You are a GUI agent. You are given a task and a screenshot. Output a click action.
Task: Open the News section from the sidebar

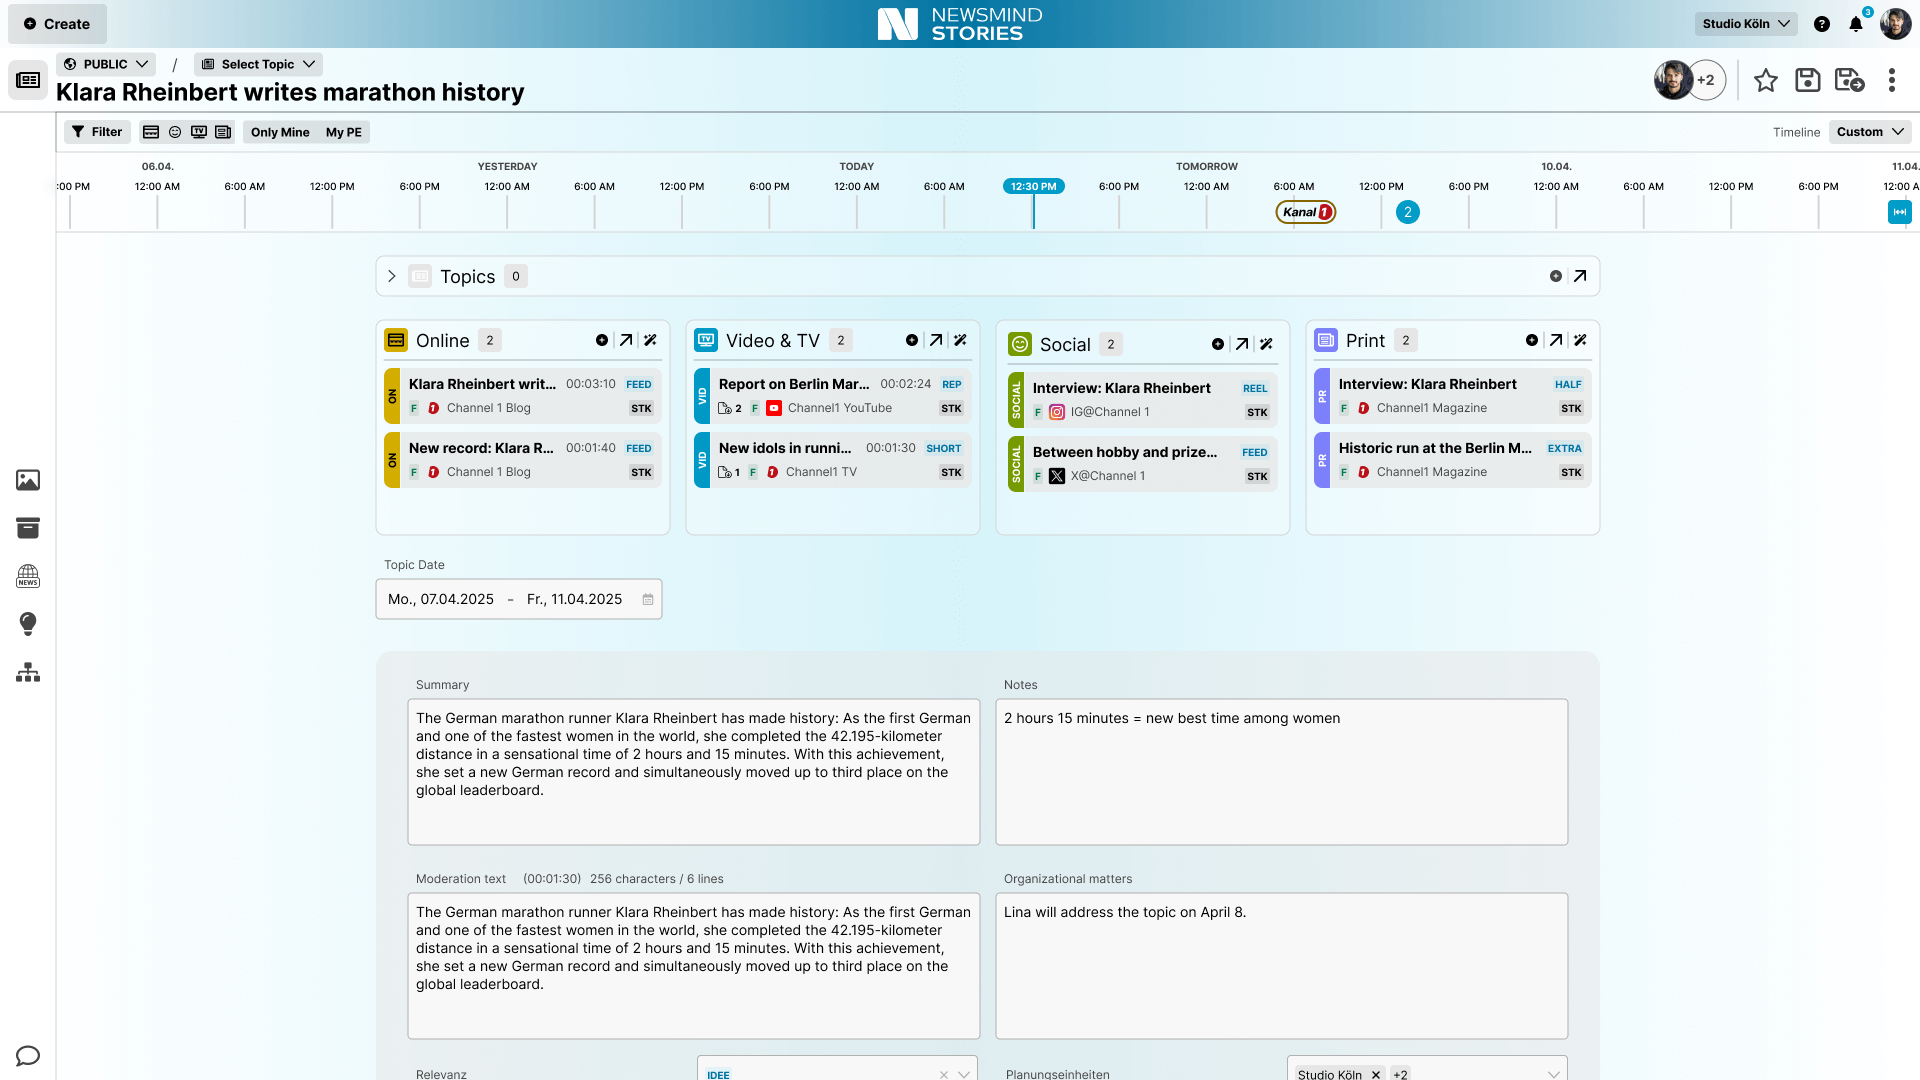click(27, 576)
